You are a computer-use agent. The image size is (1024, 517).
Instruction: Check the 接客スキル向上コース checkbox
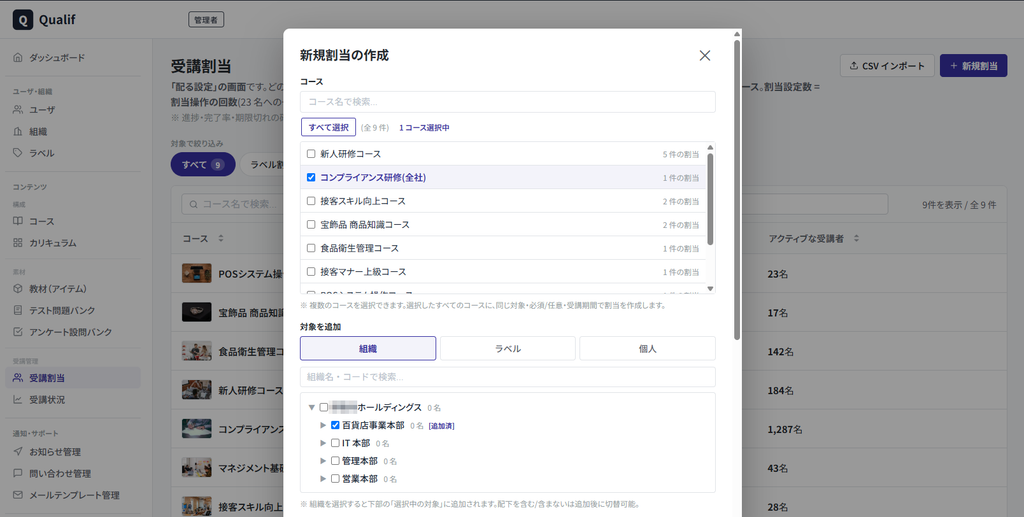311,201
